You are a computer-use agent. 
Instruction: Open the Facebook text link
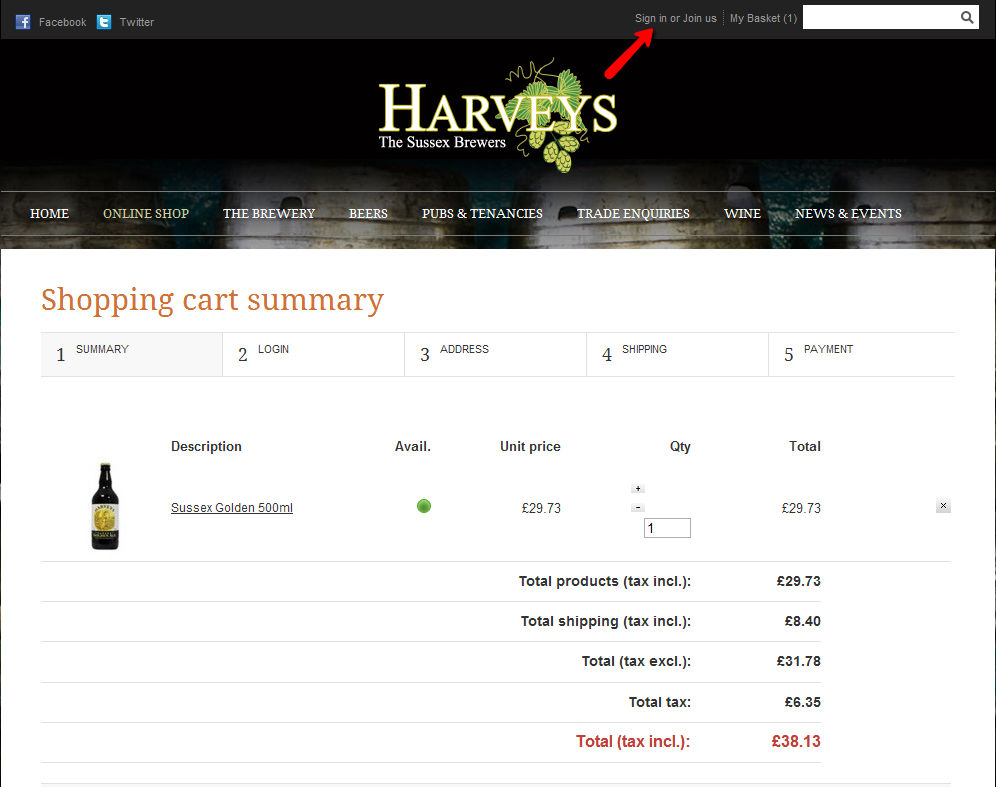click(62, 22)
